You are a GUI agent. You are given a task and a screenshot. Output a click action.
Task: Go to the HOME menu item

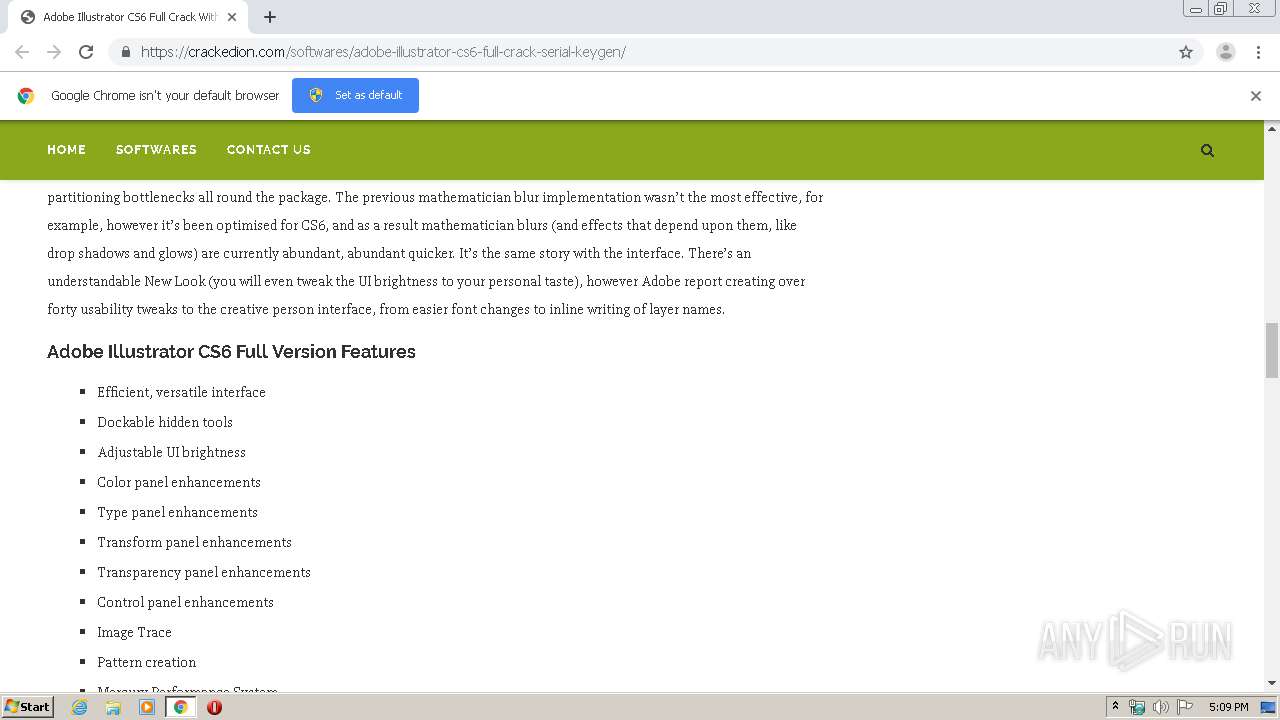pos(66,150)
